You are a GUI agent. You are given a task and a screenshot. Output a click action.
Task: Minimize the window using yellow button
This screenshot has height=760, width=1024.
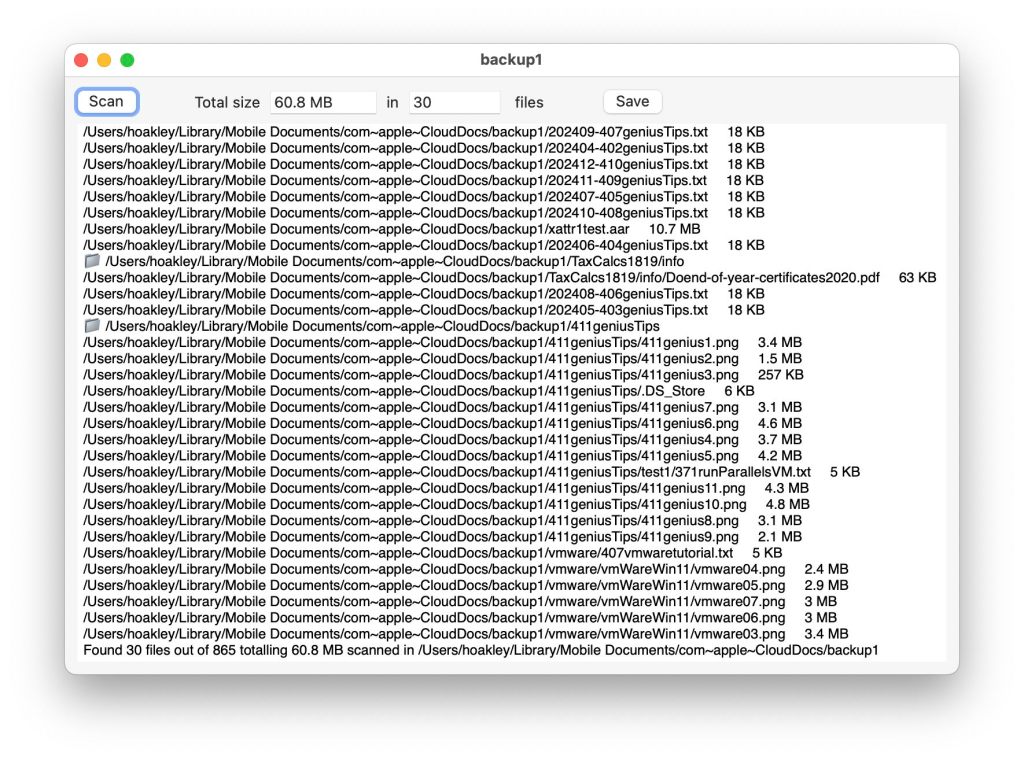click(104, 60)
